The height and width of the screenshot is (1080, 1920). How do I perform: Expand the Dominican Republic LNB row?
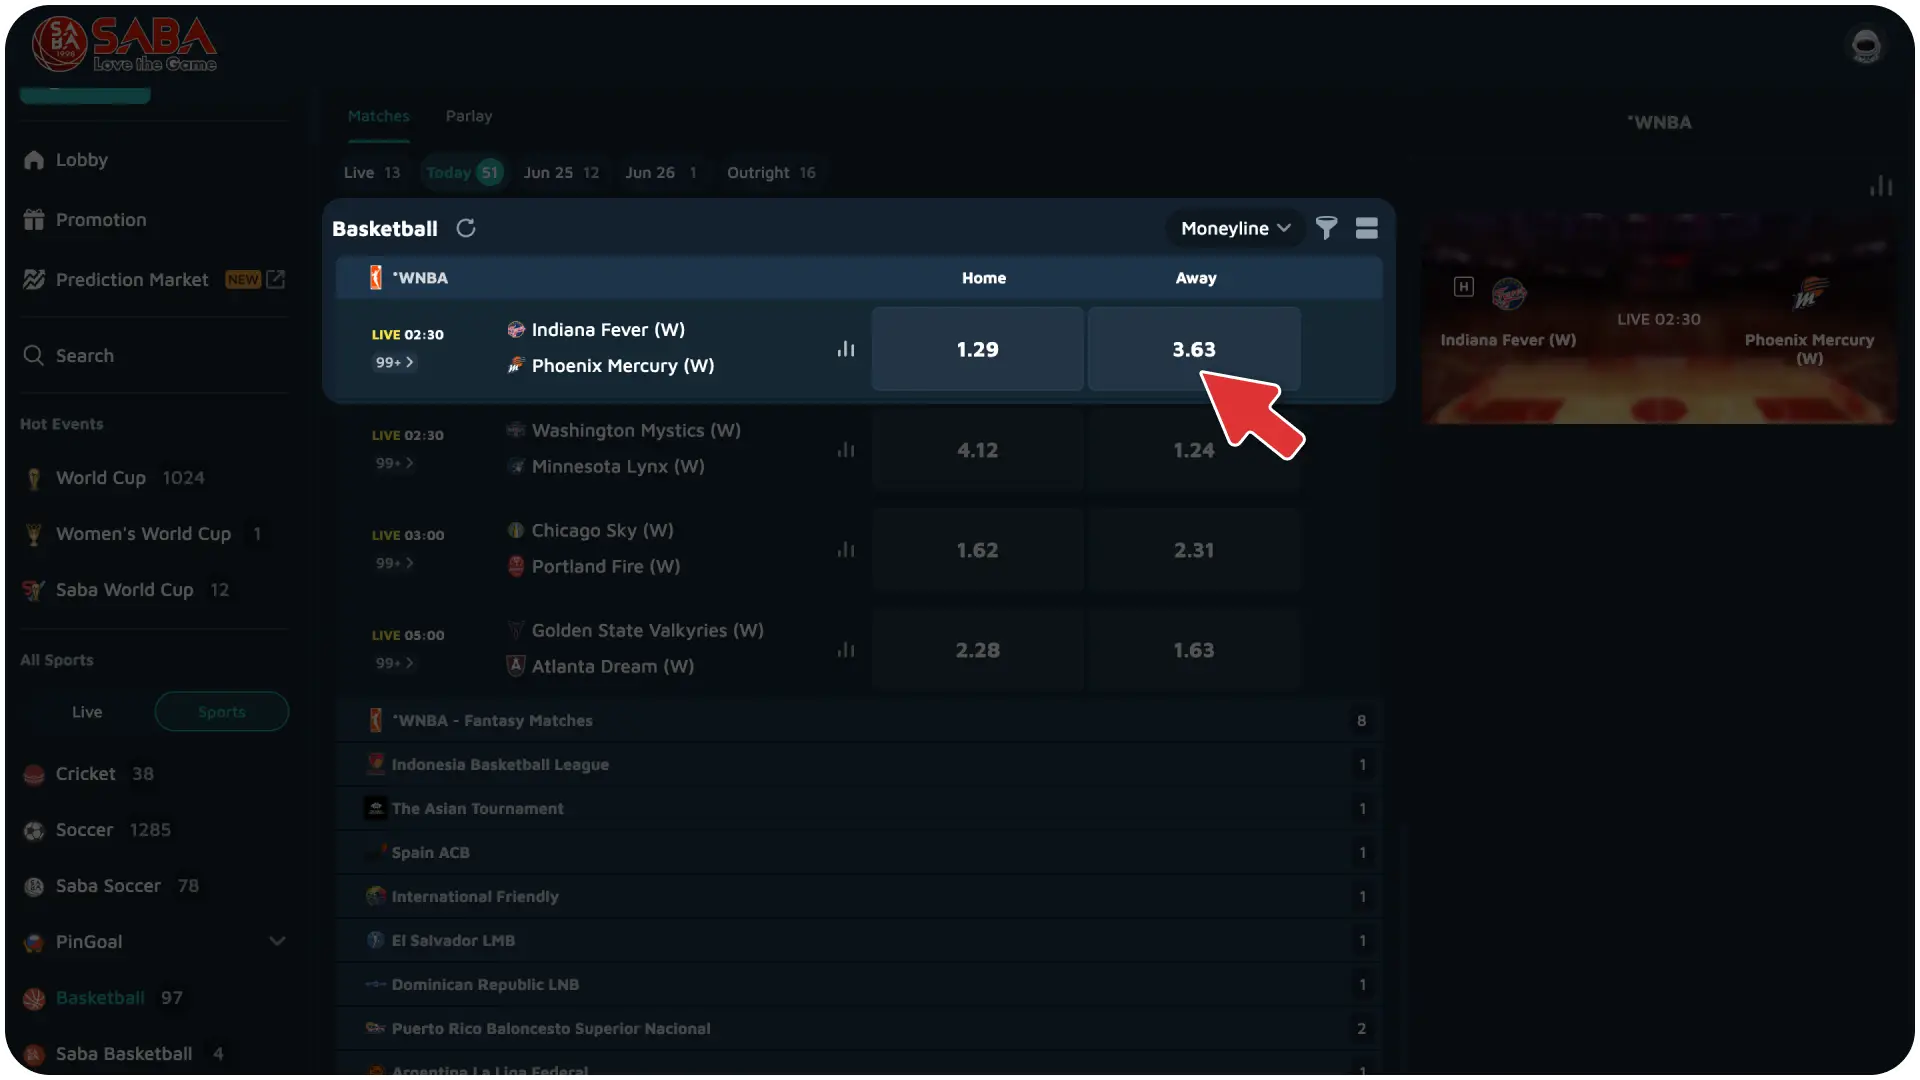coord(860,985)
